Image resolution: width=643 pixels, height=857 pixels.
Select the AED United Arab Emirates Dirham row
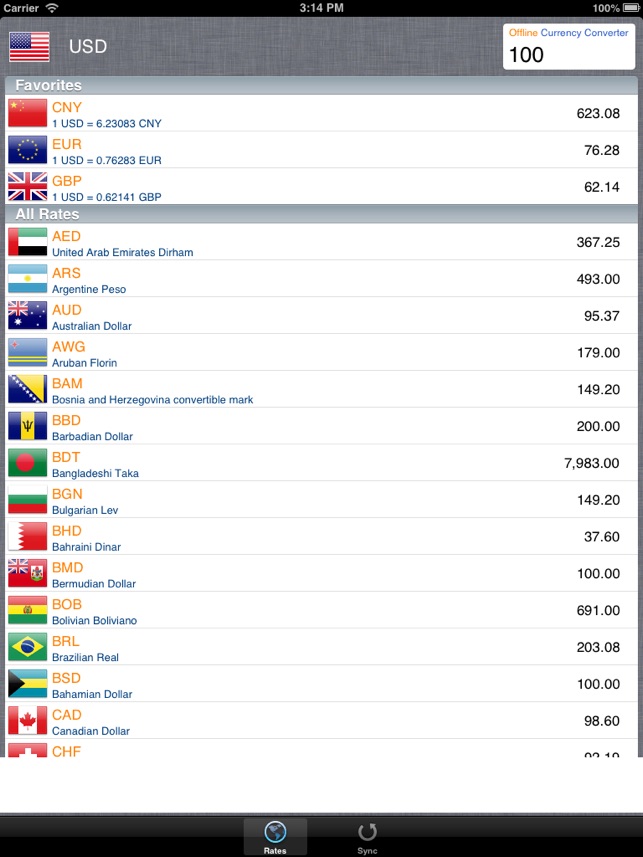point(321,243)
